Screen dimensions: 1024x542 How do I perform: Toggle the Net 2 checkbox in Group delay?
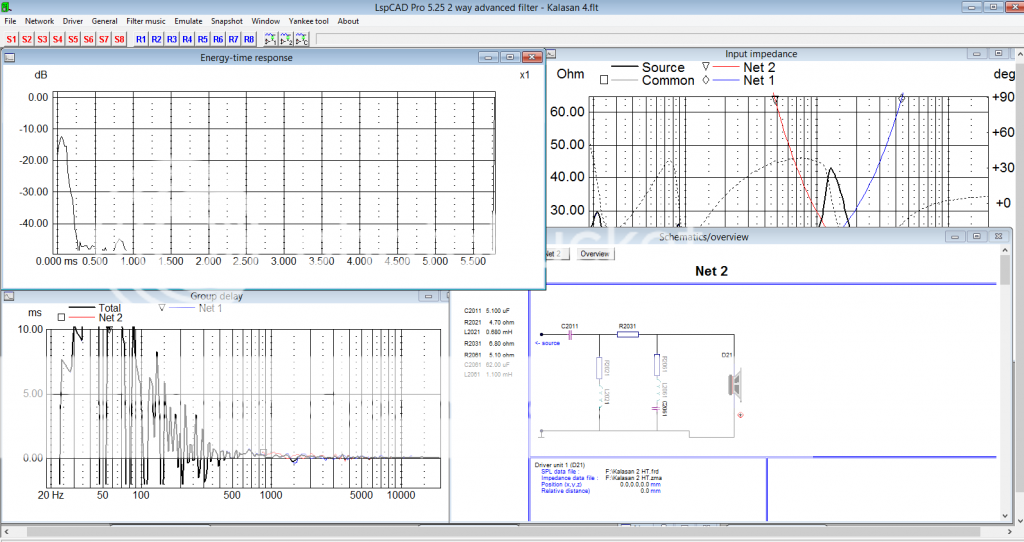(61, 317)
